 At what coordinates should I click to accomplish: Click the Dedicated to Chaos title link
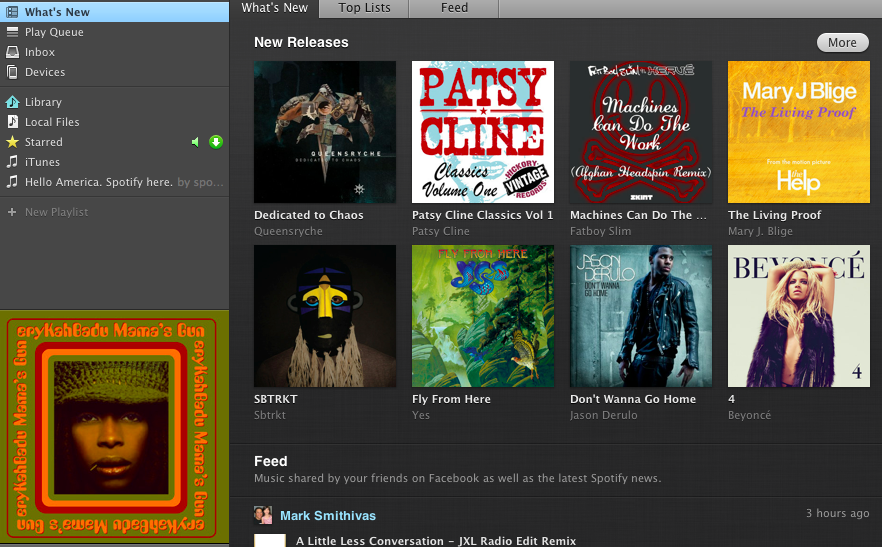pyautogui.click(x=308, y=215)
